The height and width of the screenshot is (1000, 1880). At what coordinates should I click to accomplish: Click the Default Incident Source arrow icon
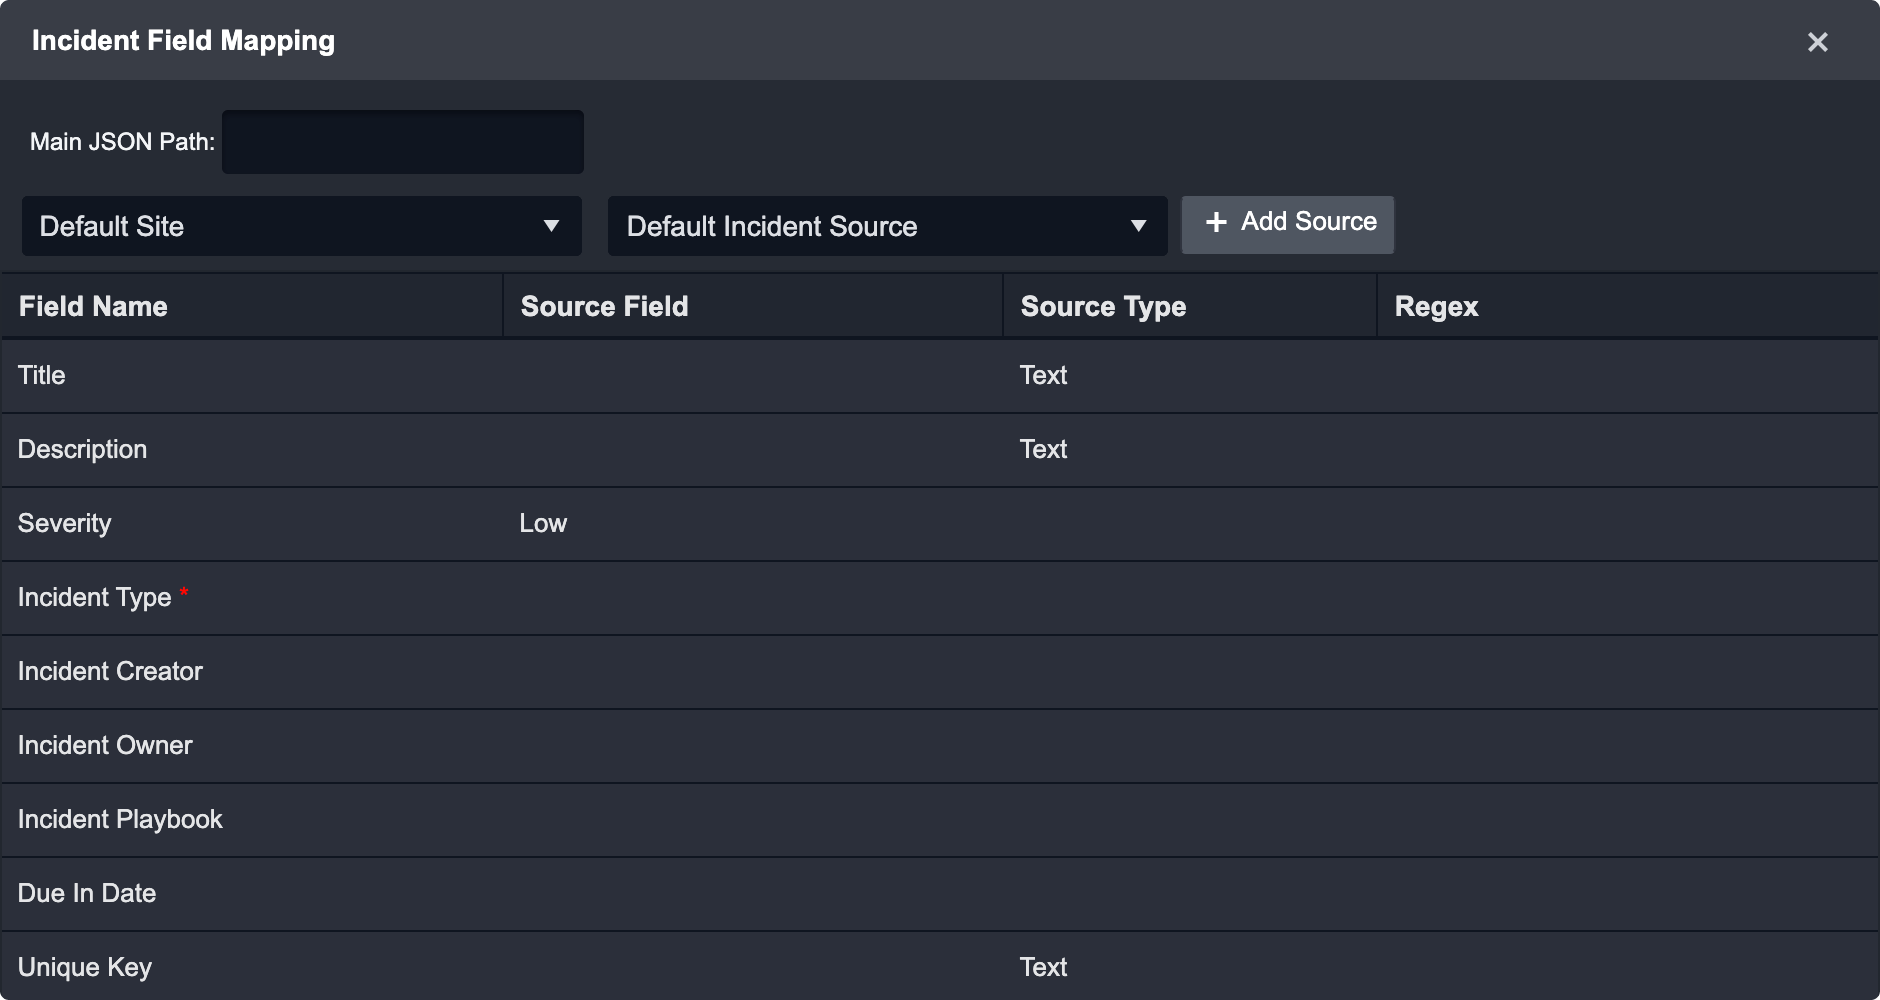(1138, 226)
